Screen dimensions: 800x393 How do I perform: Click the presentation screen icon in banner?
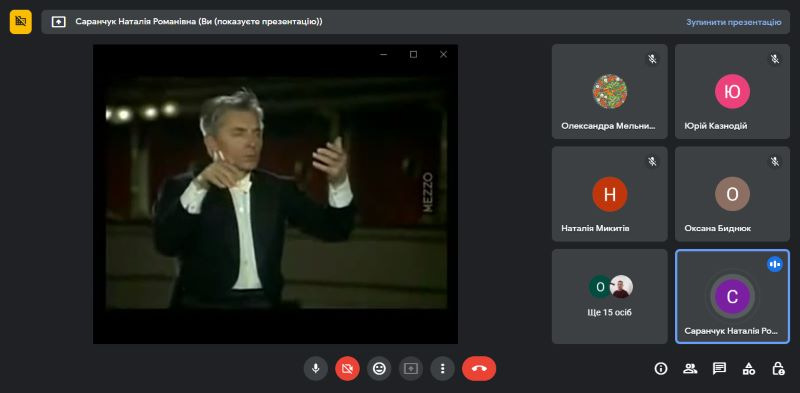[x=59, y=22]
